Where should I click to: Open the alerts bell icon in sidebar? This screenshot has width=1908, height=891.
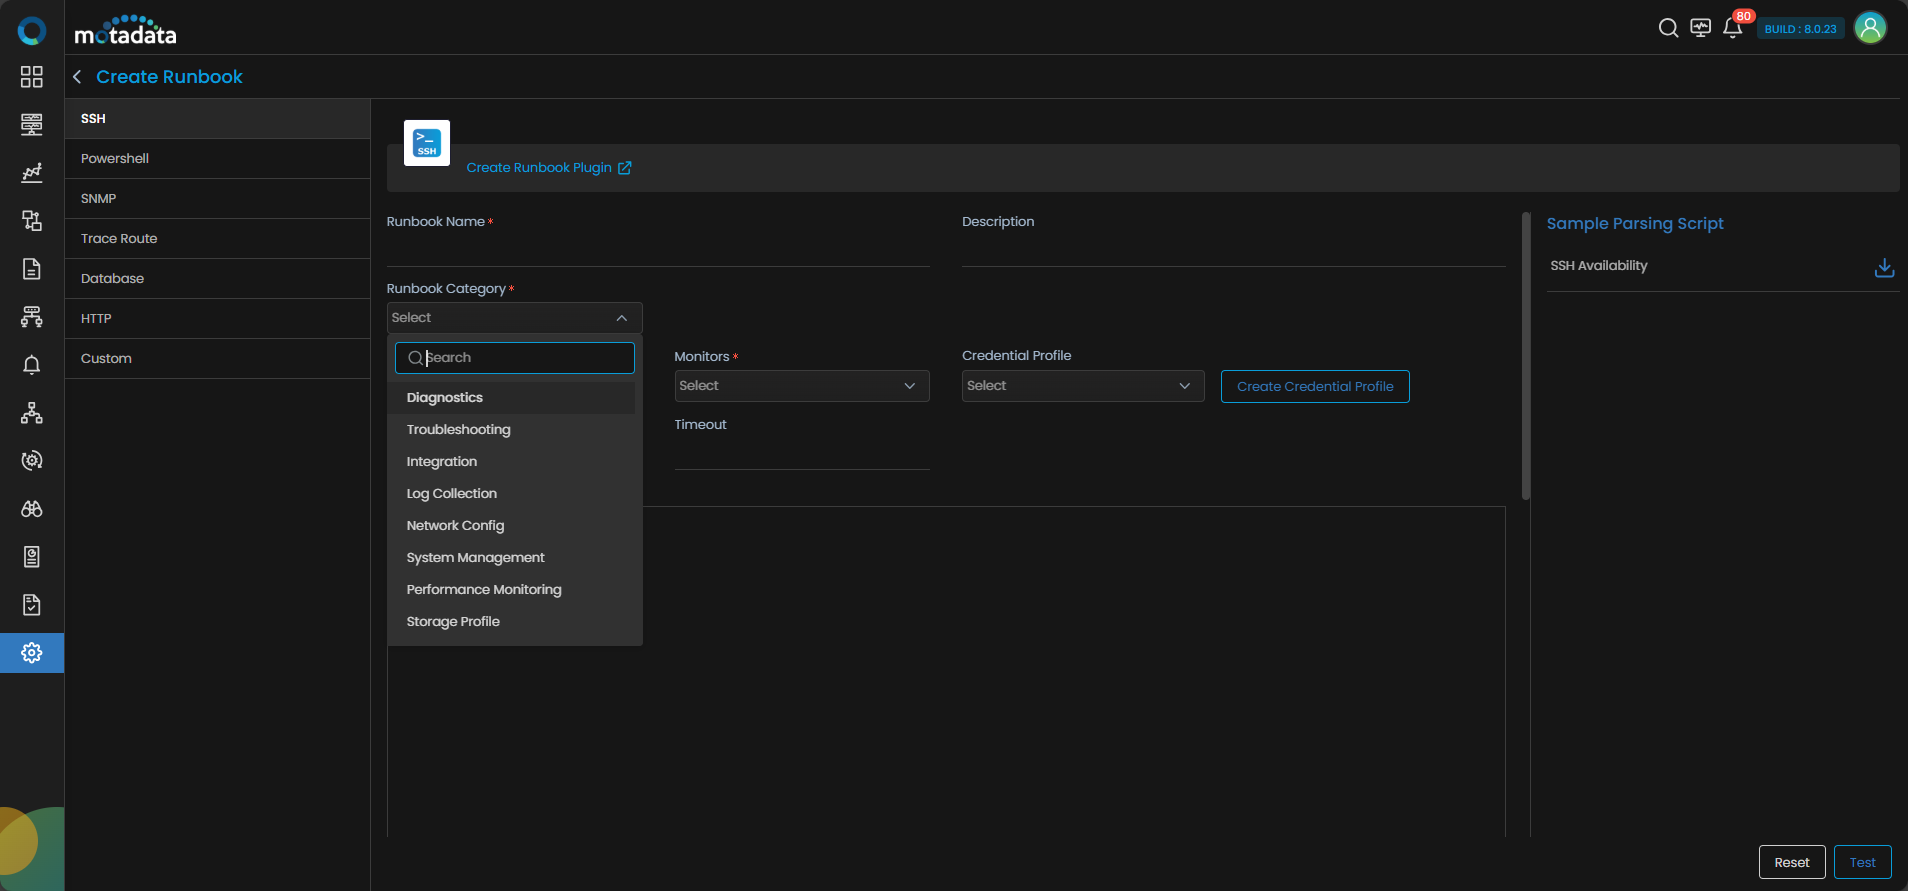pos(32,365)
